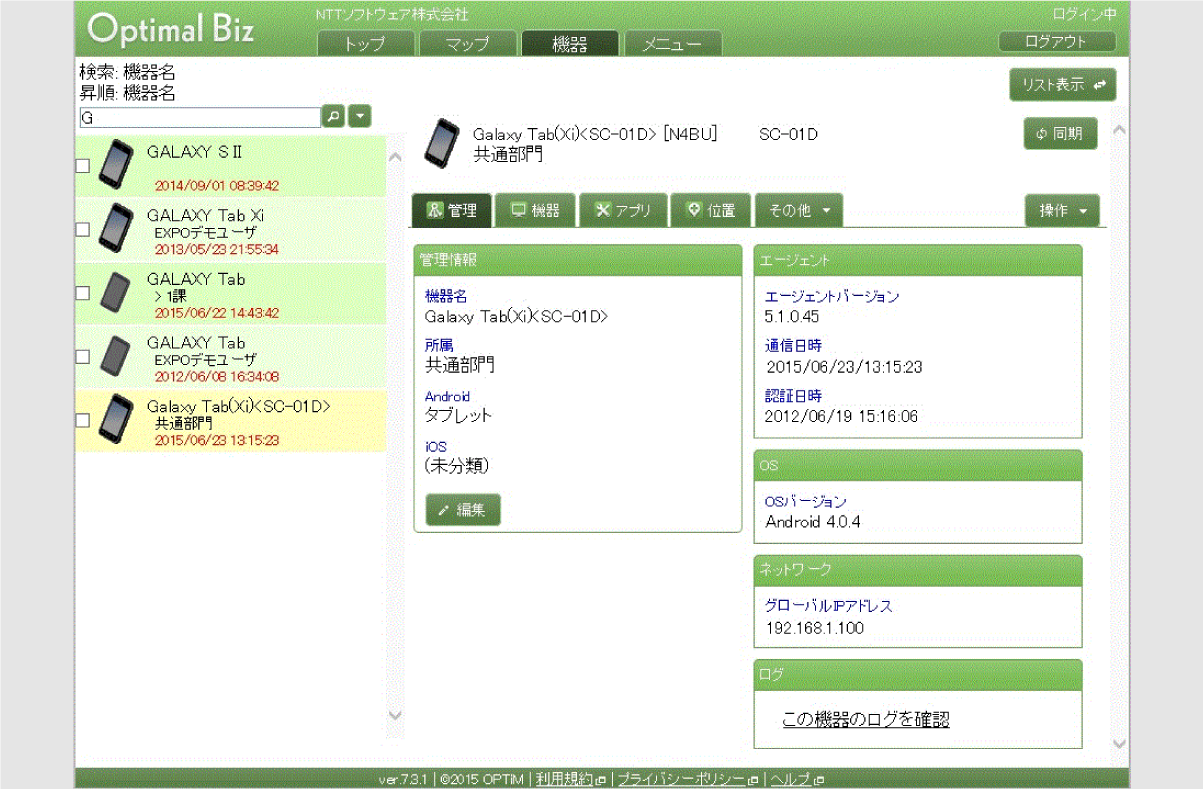Expand the 操作 actions dropdown
1203x789 pixels.
[x=1061, y=210]
